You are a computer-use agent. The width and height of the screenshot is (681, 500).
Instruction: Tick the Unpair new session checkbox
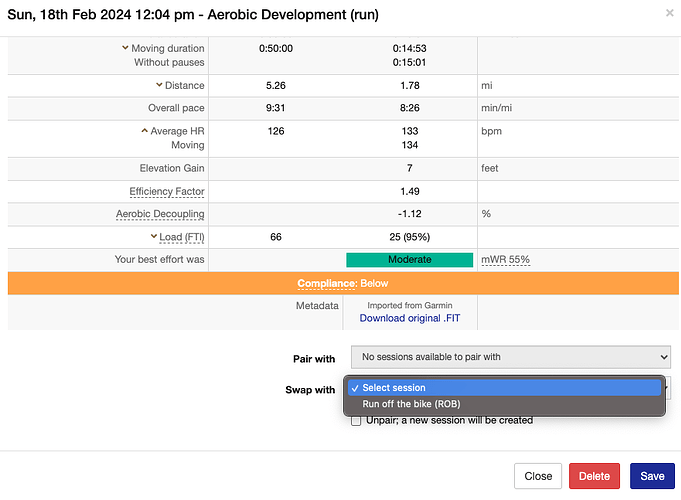pyautogui.click(x=356, y=420)
